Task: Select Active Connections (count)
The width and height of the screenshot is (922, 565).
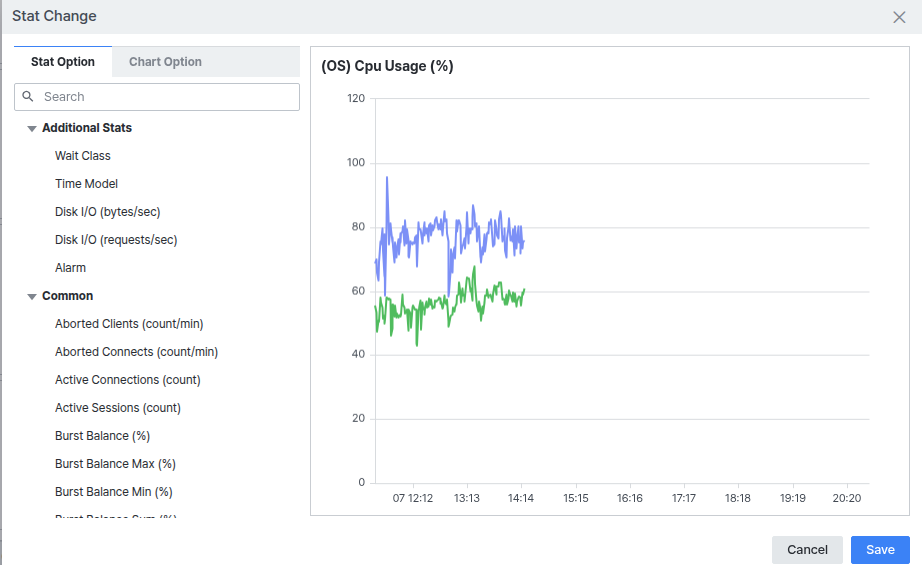Action: click(128, 380)
